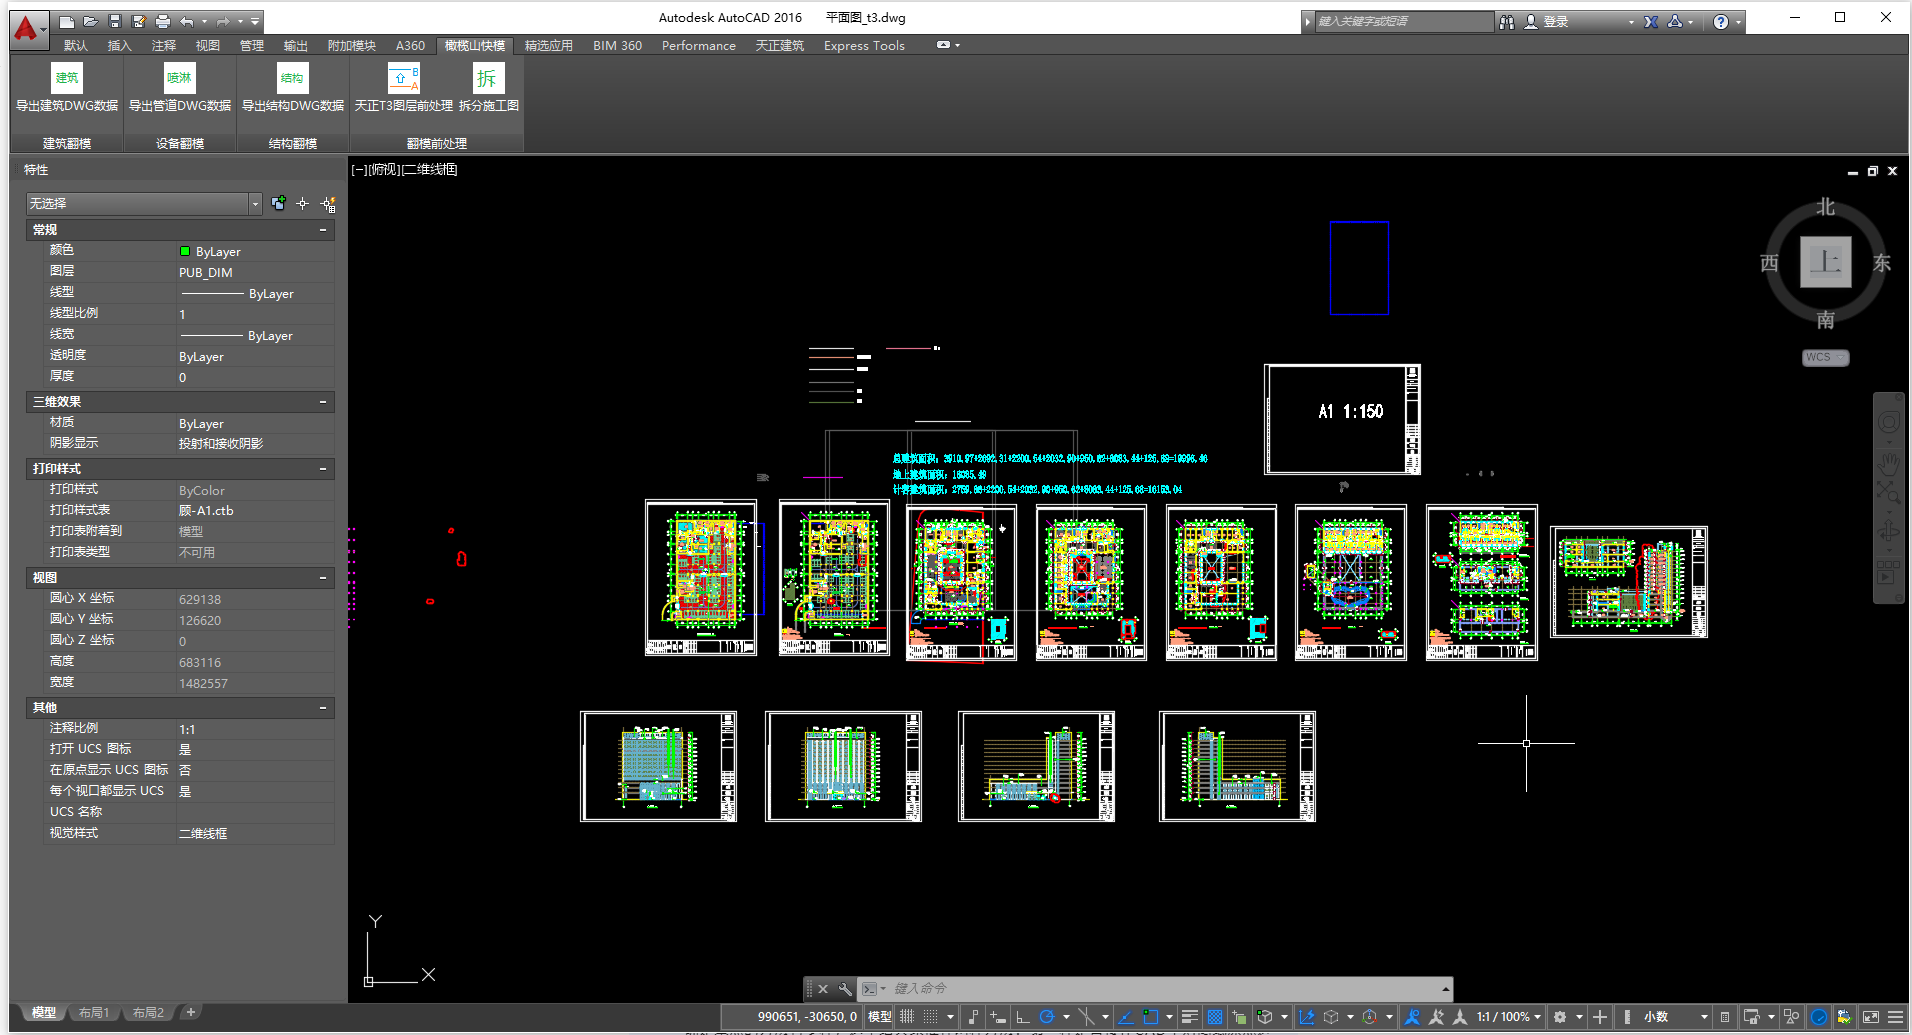Click the A1 1:150 title block drawing thumbnail
The width and height of the screenshot is (1912, 1035).
click(1342, 419)
